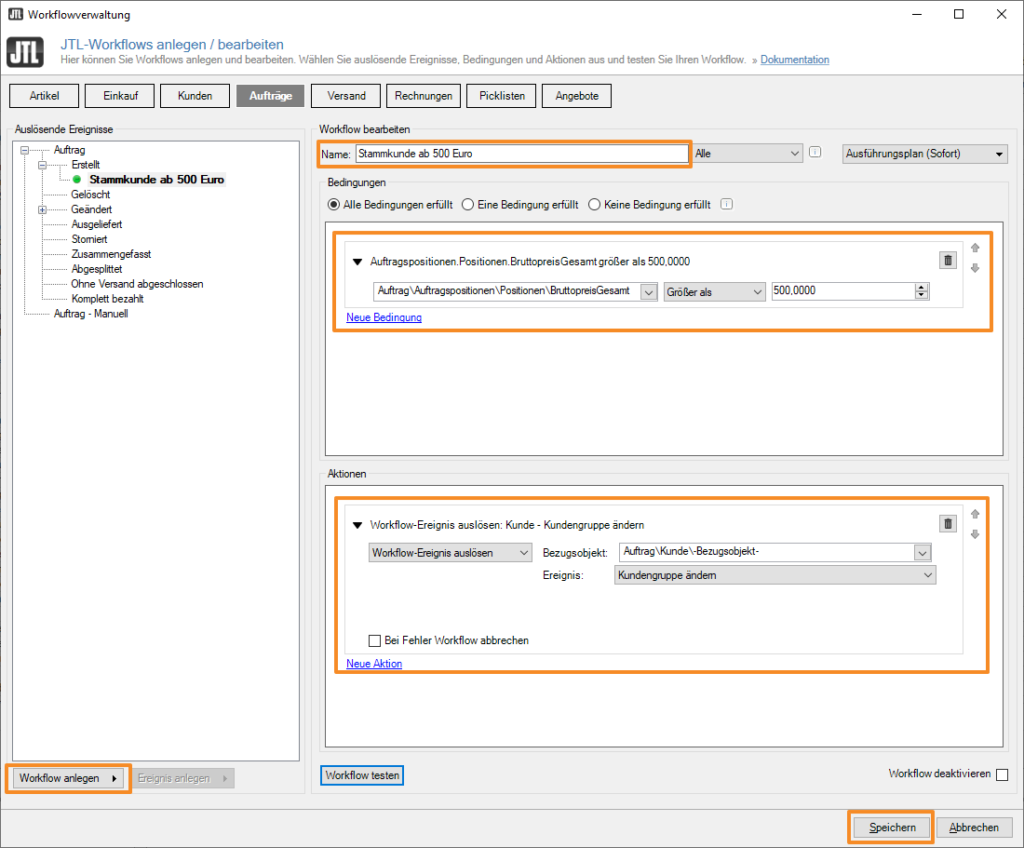Select the Alle Bedingungen erfüllt radio button
Viewport: 1024px width, 848px height.
[334, 204]
